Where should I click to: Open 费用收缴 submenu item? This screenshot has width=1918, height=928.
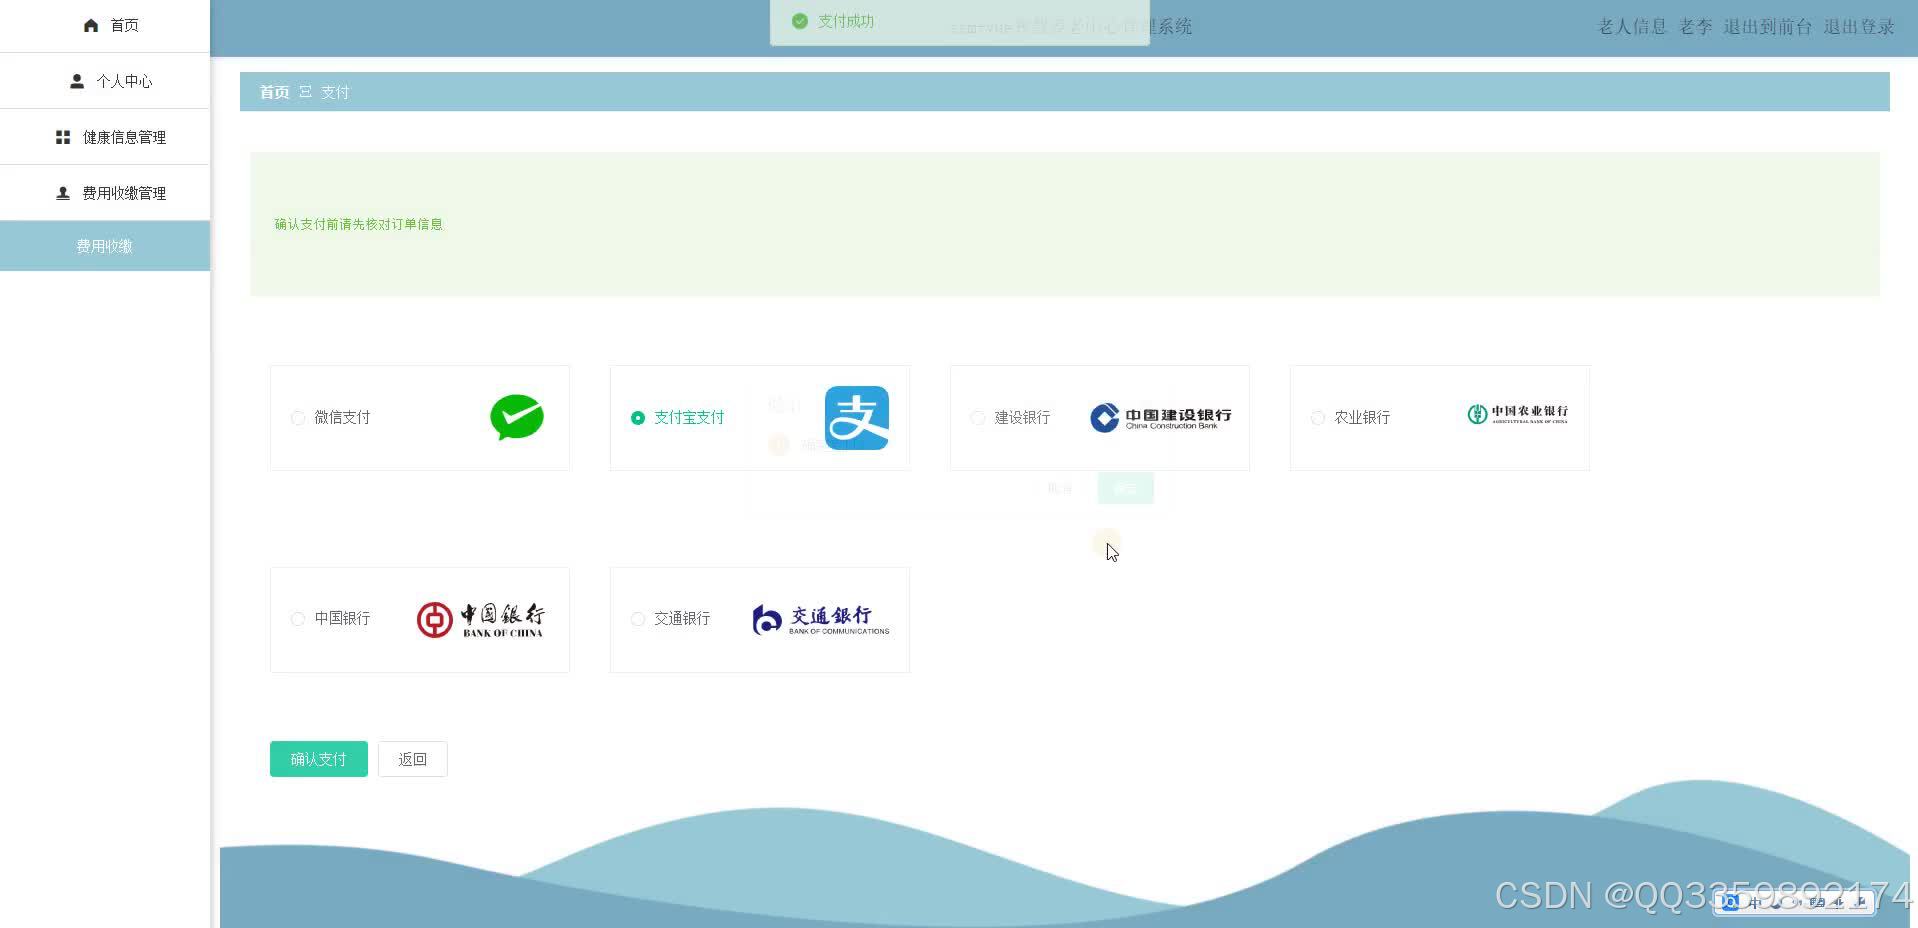[105, 246]
